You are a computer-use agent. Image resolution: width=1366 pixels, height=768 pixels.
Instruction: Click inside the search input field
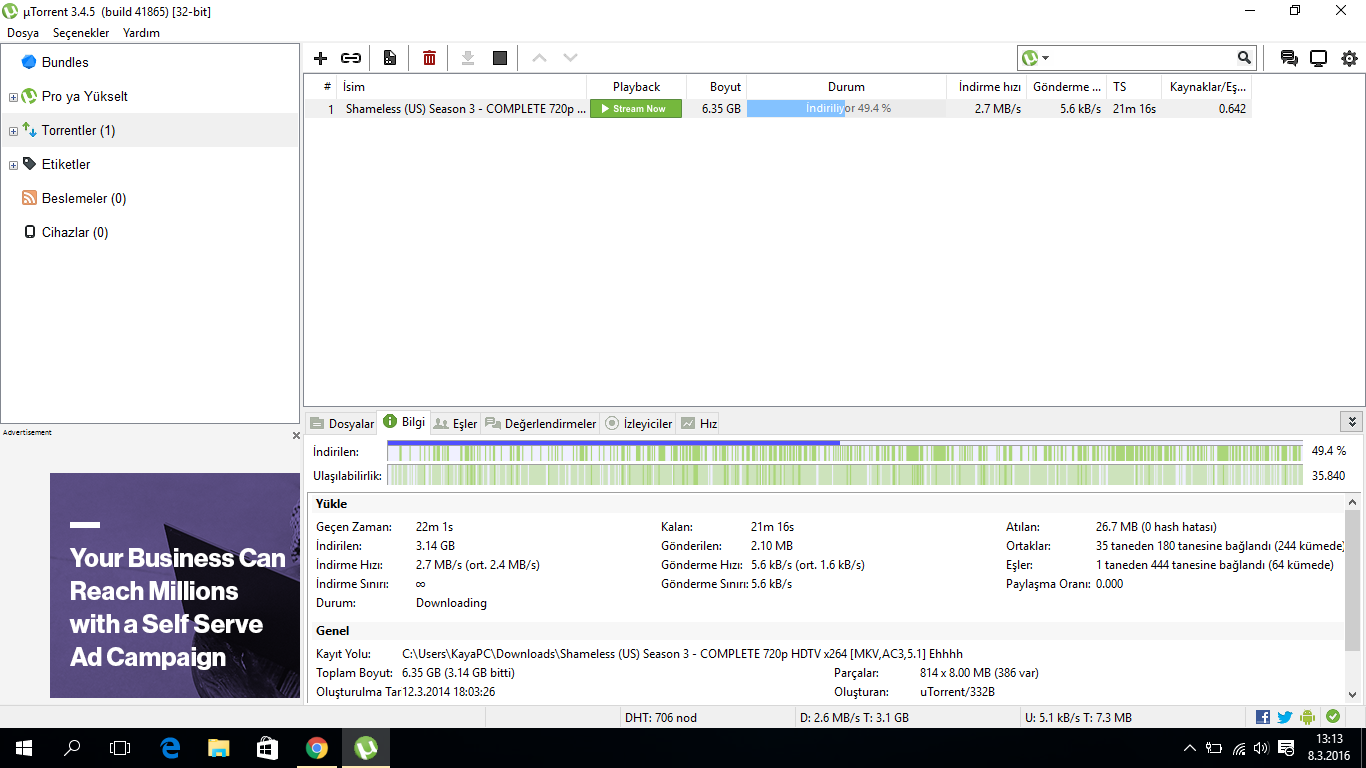(1142, 58)
